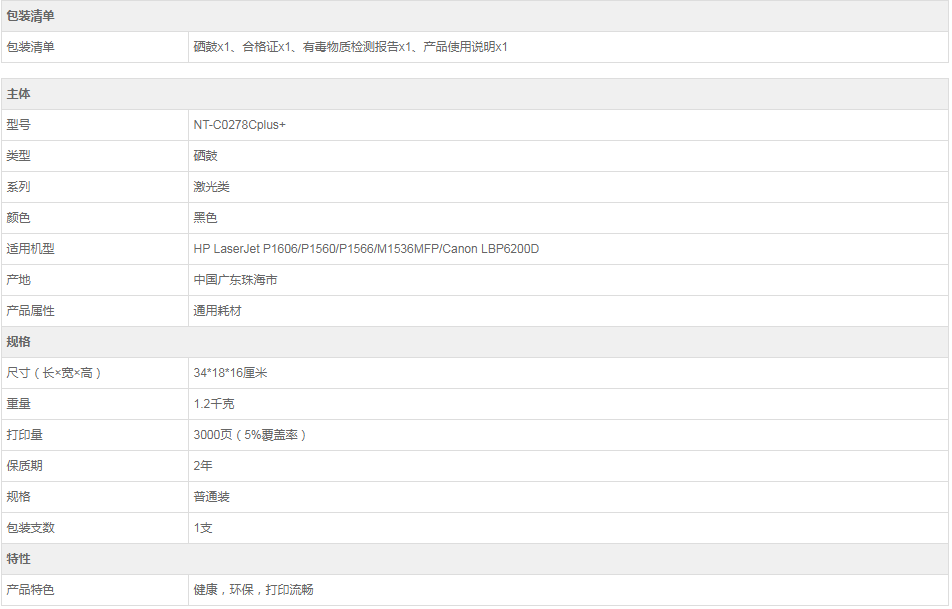Select the packing list value 硒鼓x1、合格证x1
952x609 pixels.
pos(350,47)
